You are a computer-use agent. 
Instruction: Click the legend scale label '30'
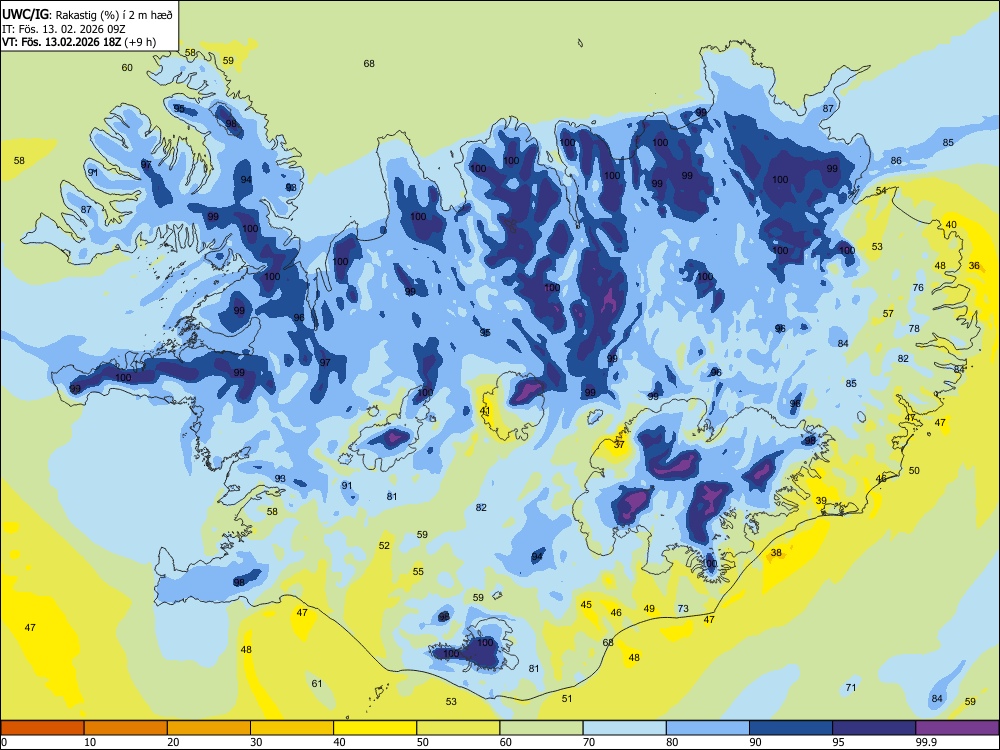tap(256, 742)
